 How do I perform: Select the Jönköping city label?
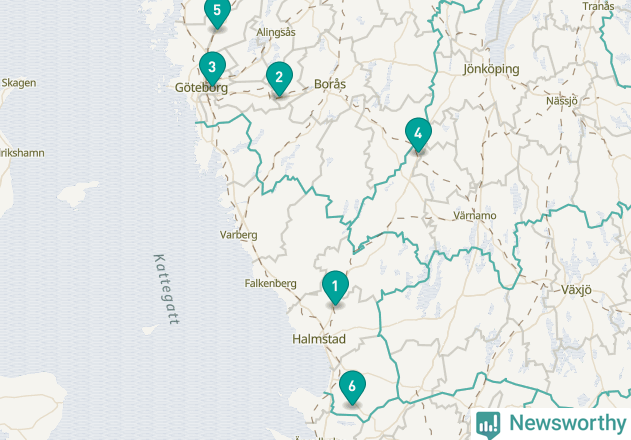point(491,69)
